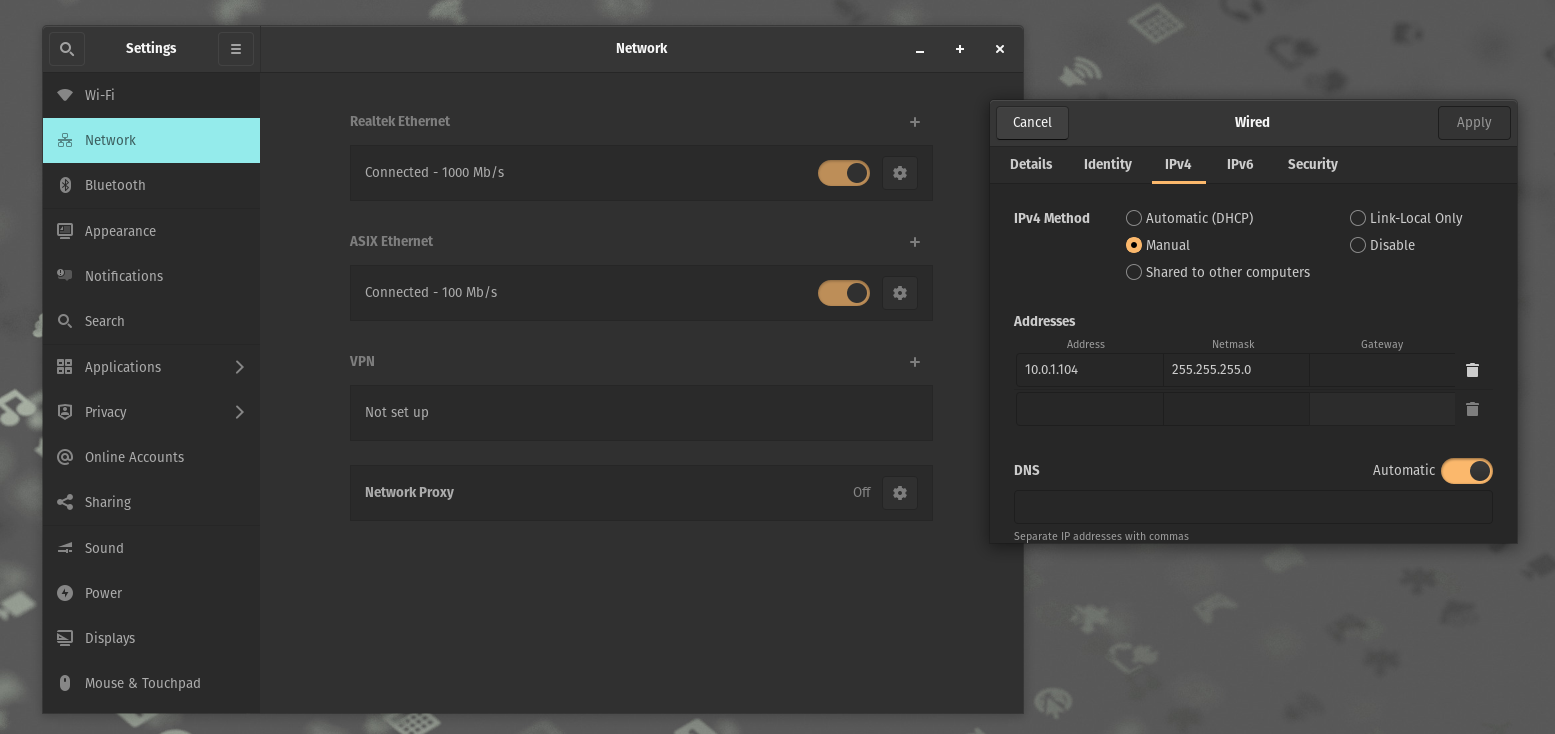The image size is (1555, 734).
Task: Select the Manual IPv4 method
Action: (1158, 245)
